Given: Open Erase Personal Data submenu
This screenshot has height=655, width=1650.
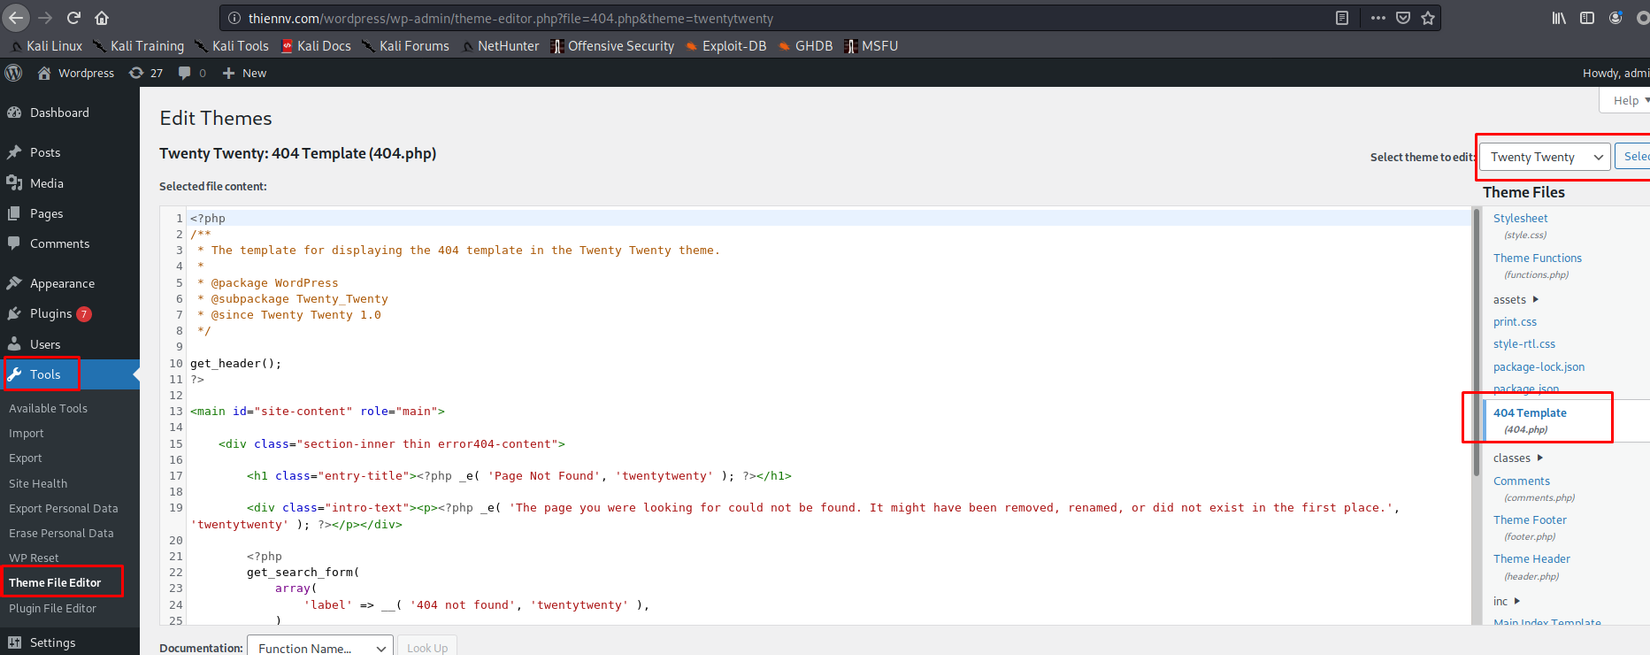Looking at the screenshot, I should 61,533.
